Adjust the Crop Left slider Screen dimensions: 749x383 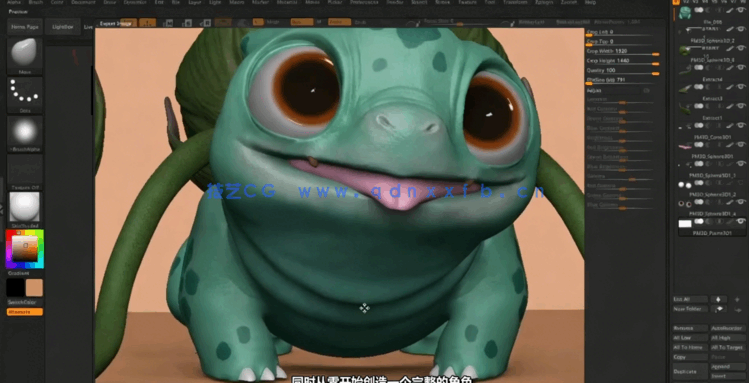pyautogui.click(x=623, y=32)
